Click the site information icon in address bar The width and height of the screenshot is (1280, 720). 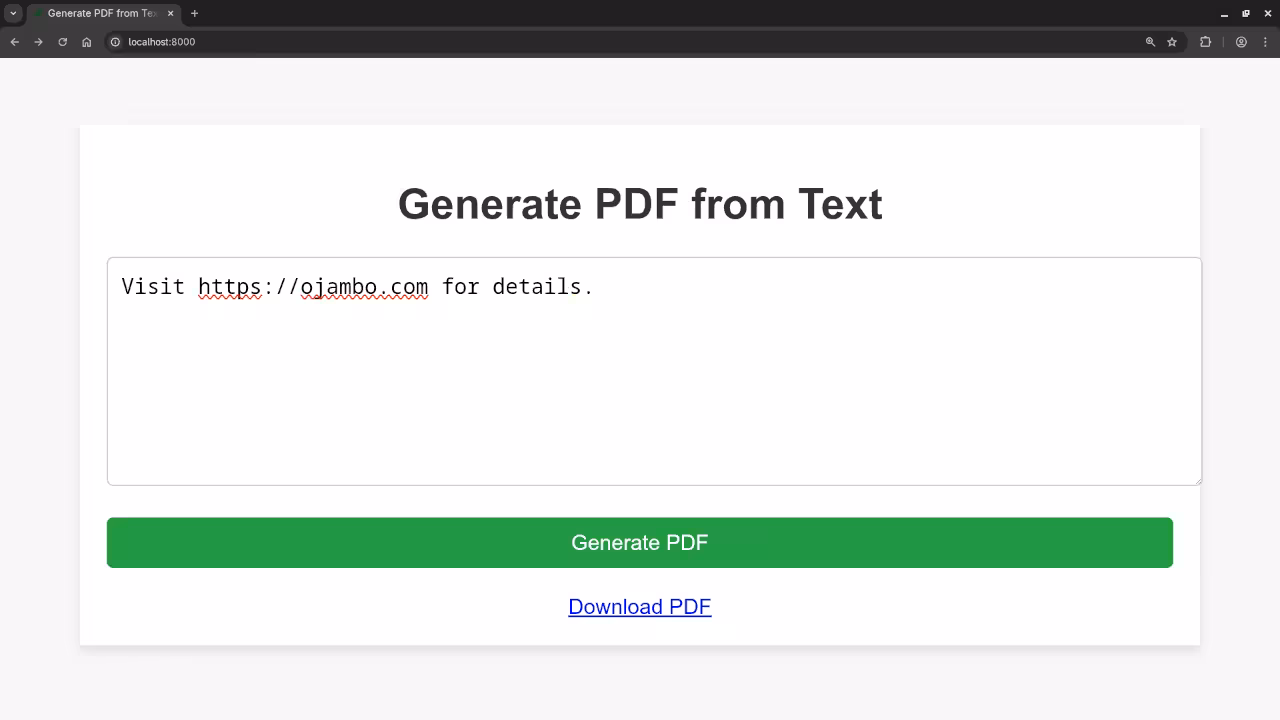click(x=115, y=42)
